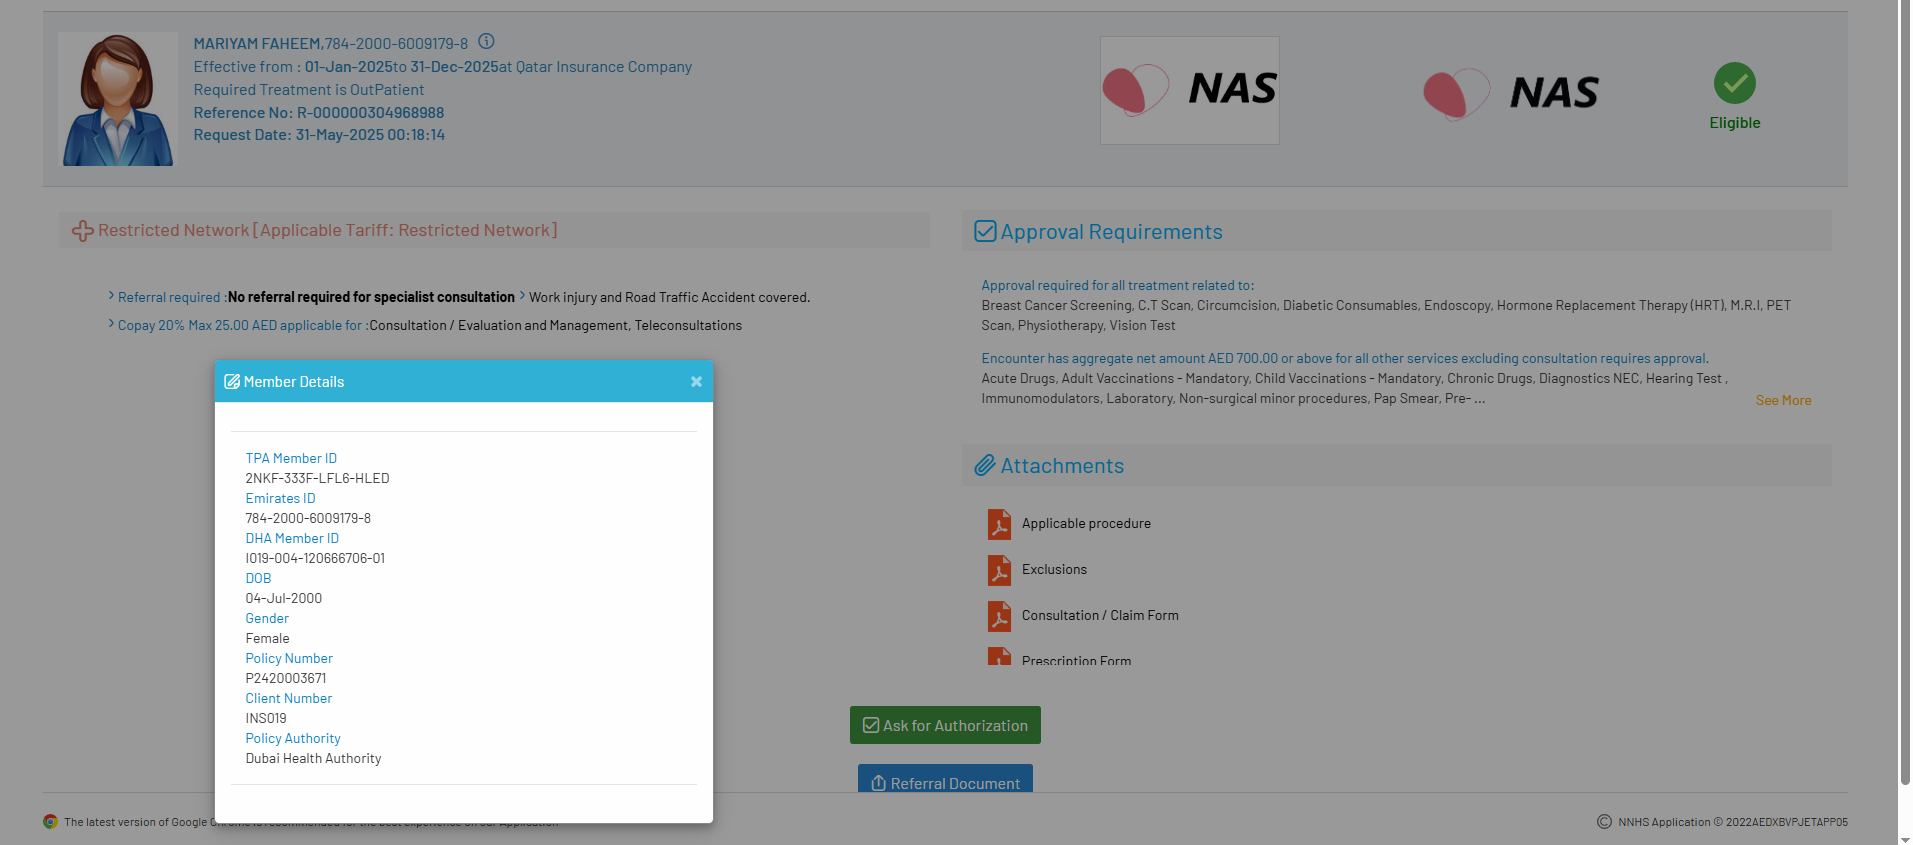Screen dimensions: 1913x845
Task: Click Ask for Authorization button
Action: (945, 725)
